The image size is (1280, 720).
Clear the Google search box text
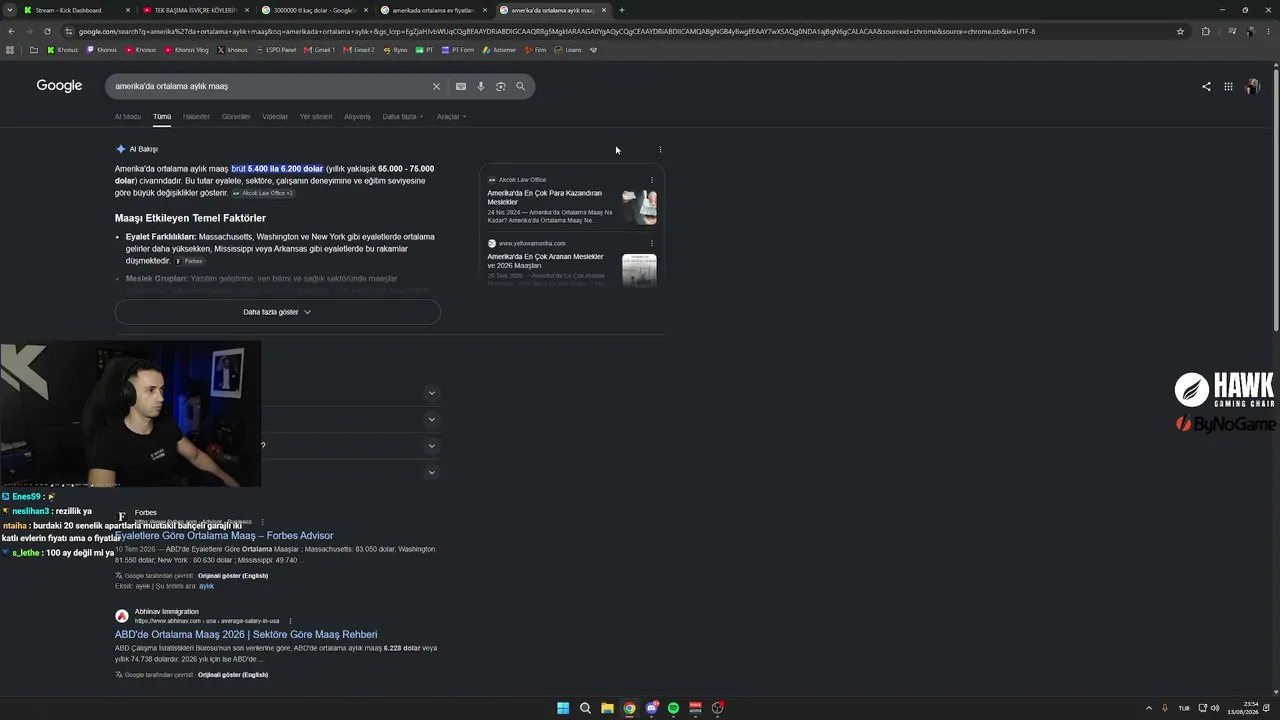436,87
